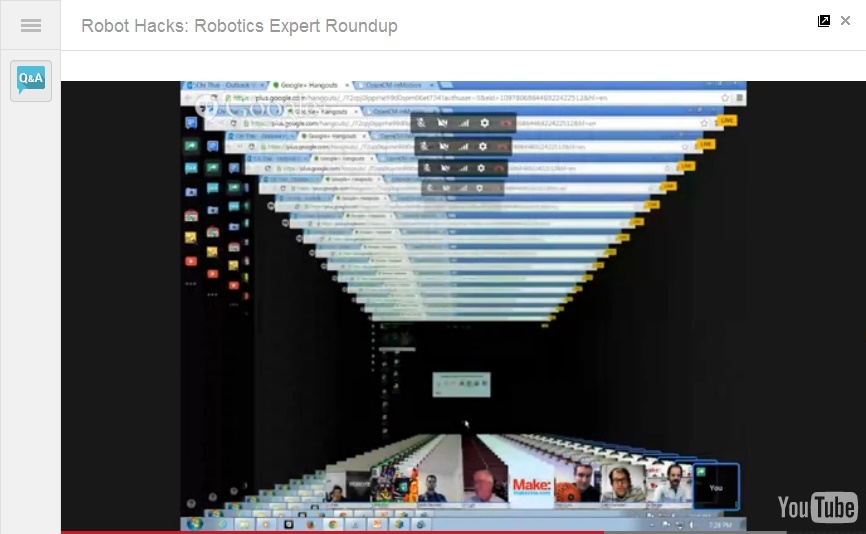This screenshot has height=534, width=866.
Task: Click the Make: logo participant thumbnail
Action: [531, 484]
